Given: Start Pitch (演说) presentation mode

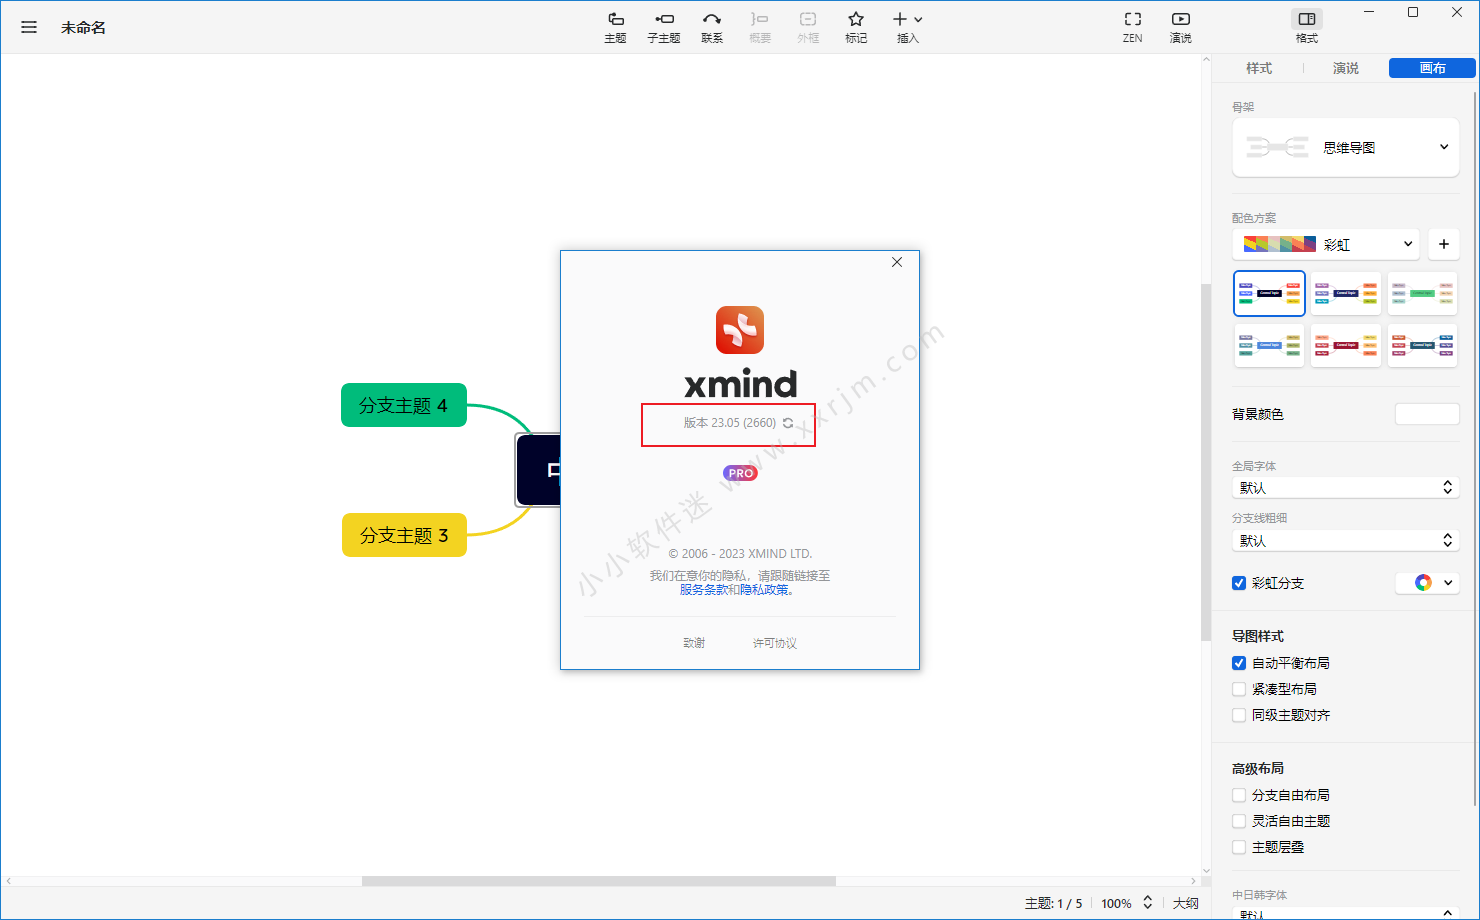Looking at the screenshot, I should click(1180, 27).
